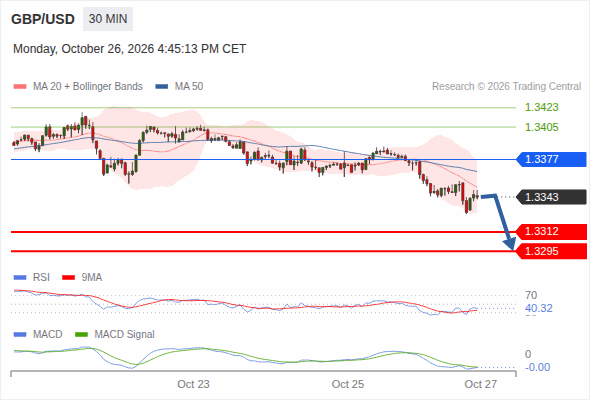Click the MACD Signal legend label
Screen dimensions: 590x400
tap(125, 335)
